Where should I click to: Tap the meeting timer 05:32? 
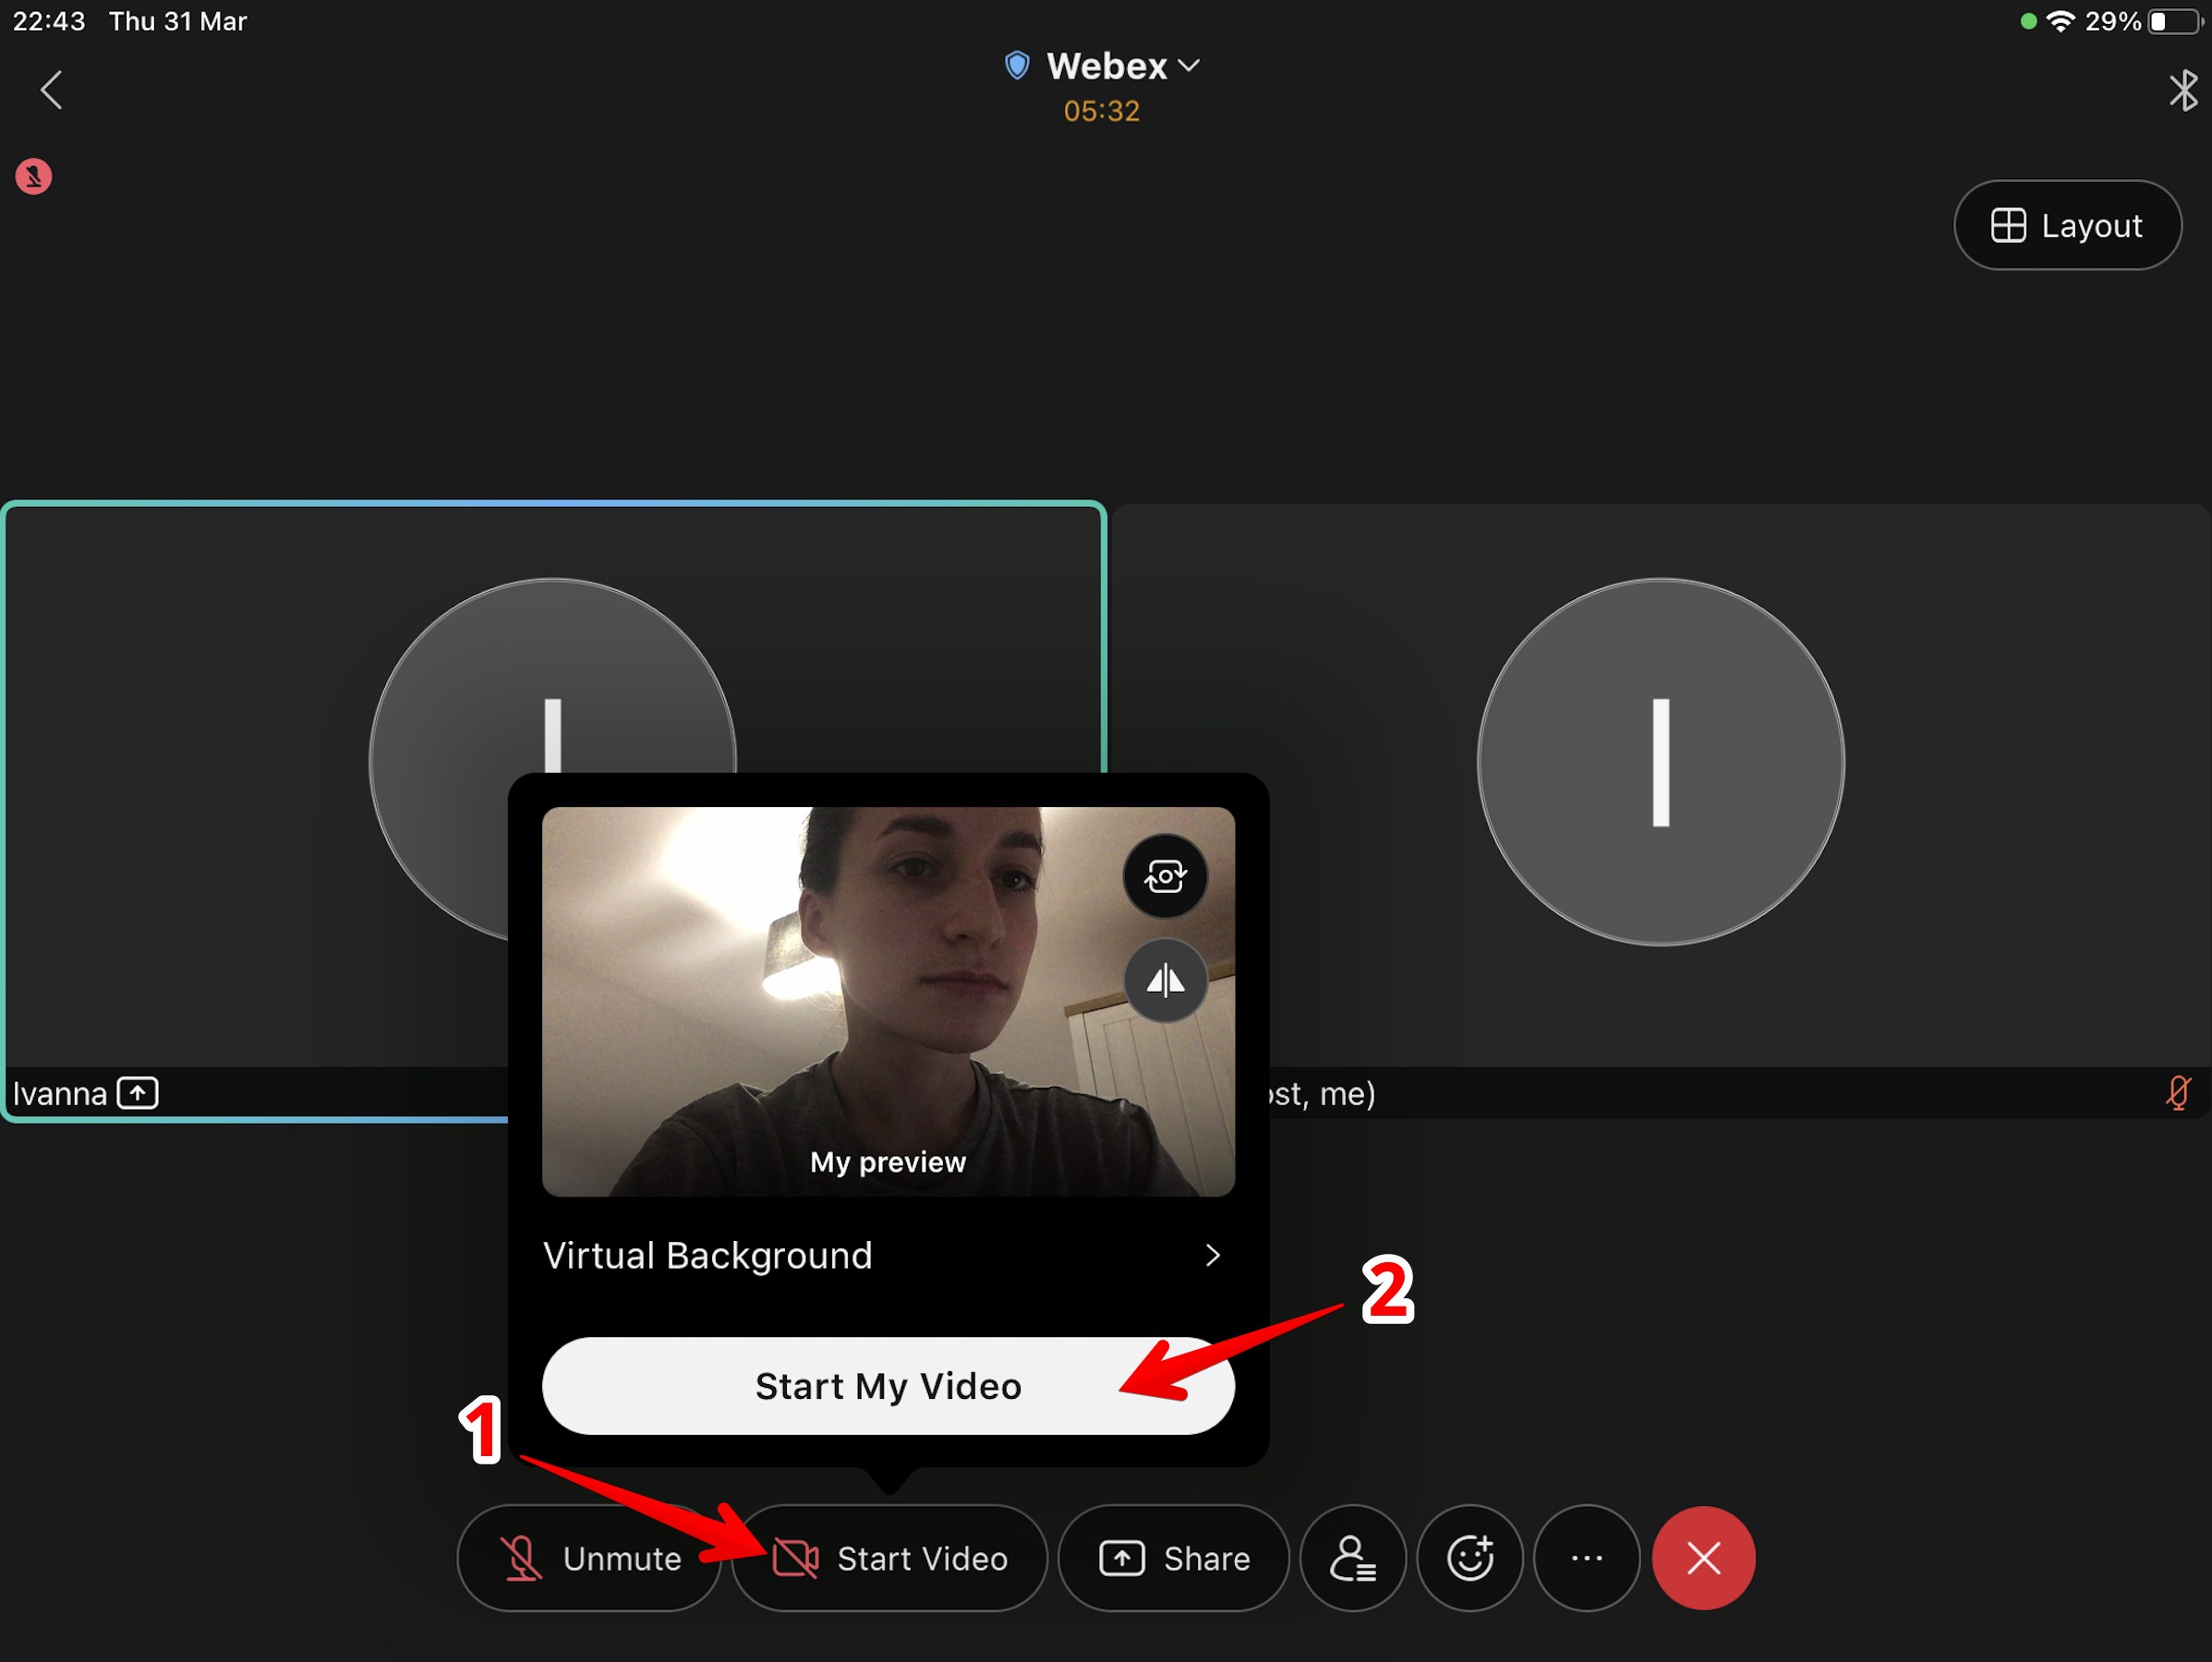click(1101, 111)
